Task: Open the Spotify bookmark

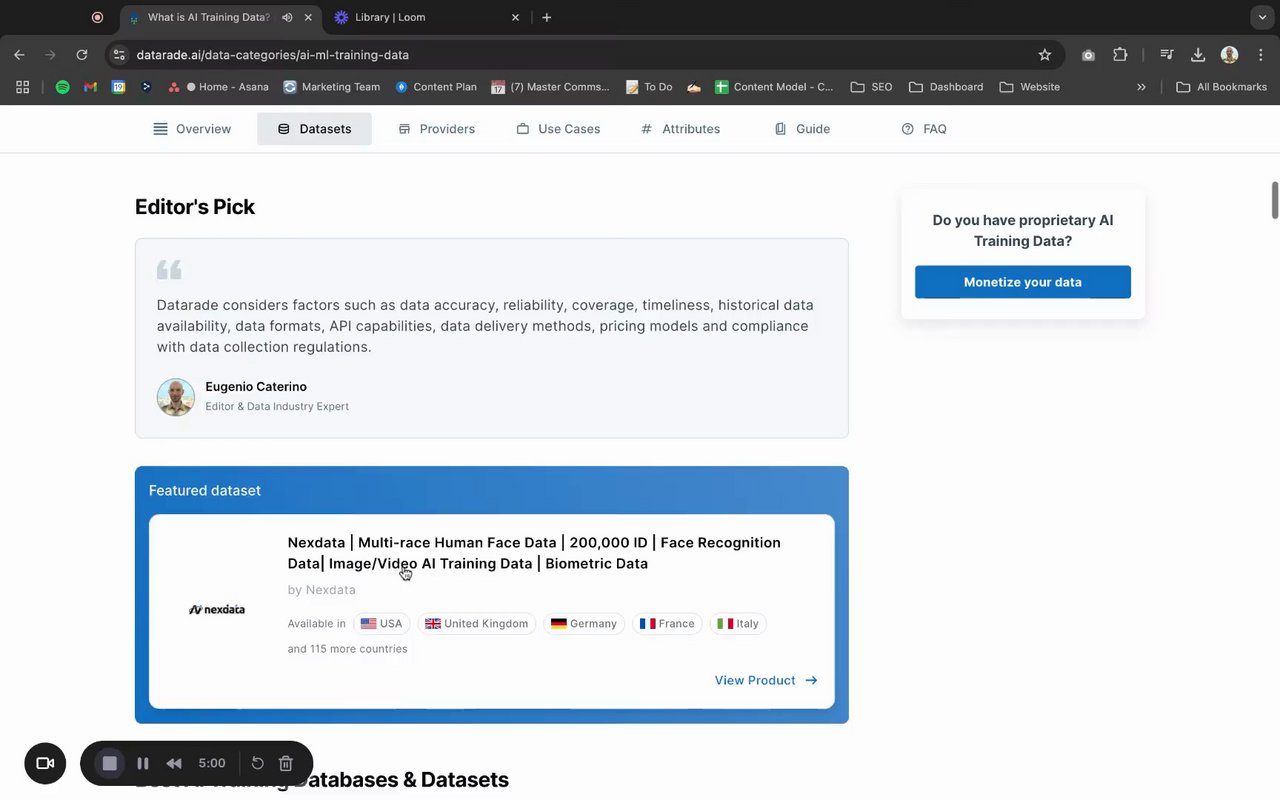Action: pyautogui.click(x=62, y=87)
